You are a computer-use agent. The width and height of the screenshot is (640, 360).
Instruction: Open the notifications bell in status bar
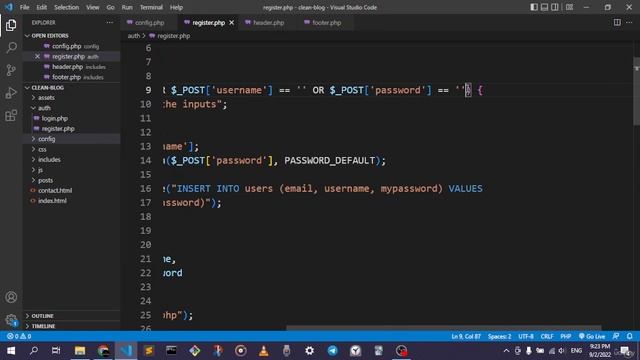629,336
